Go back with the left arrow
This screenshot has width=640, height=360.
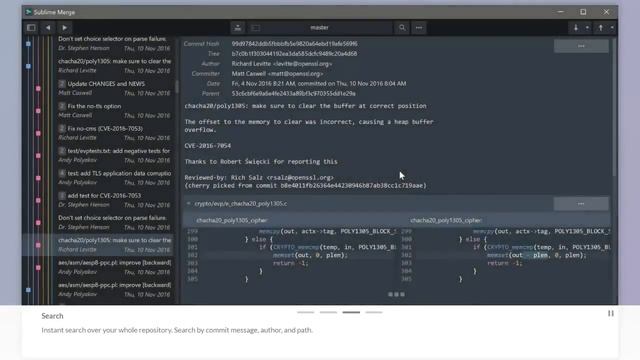pyautogui.click(x=48, y=28)
